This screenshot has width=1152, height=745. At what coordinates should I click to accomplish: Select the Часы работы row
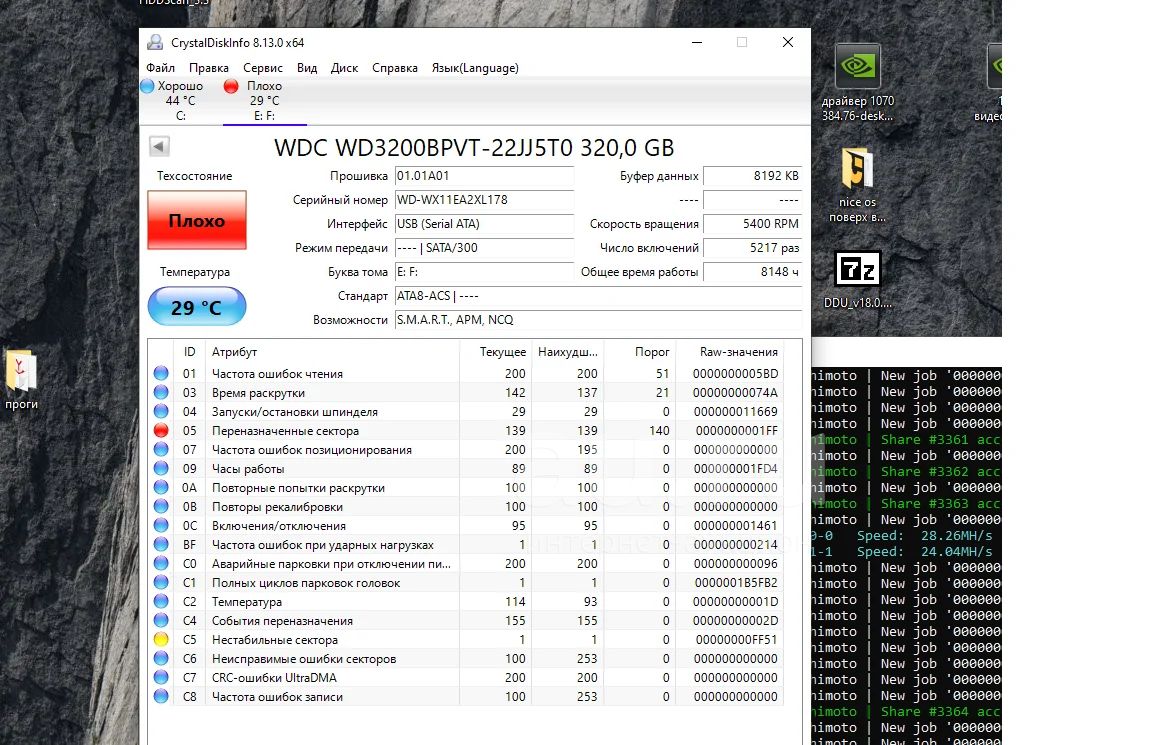[466, 469]
